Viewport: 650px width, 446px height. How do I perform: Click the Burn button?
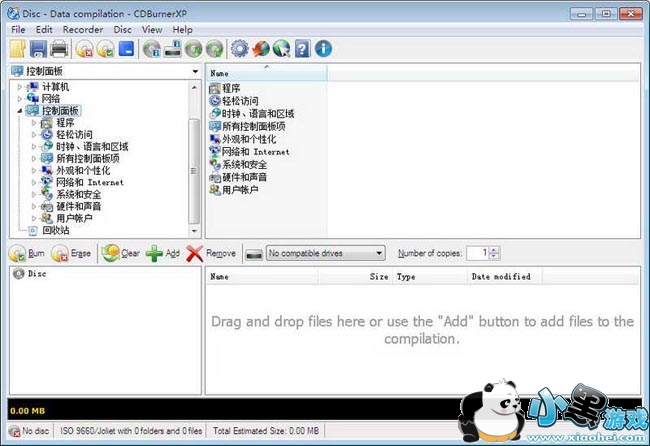27,253
